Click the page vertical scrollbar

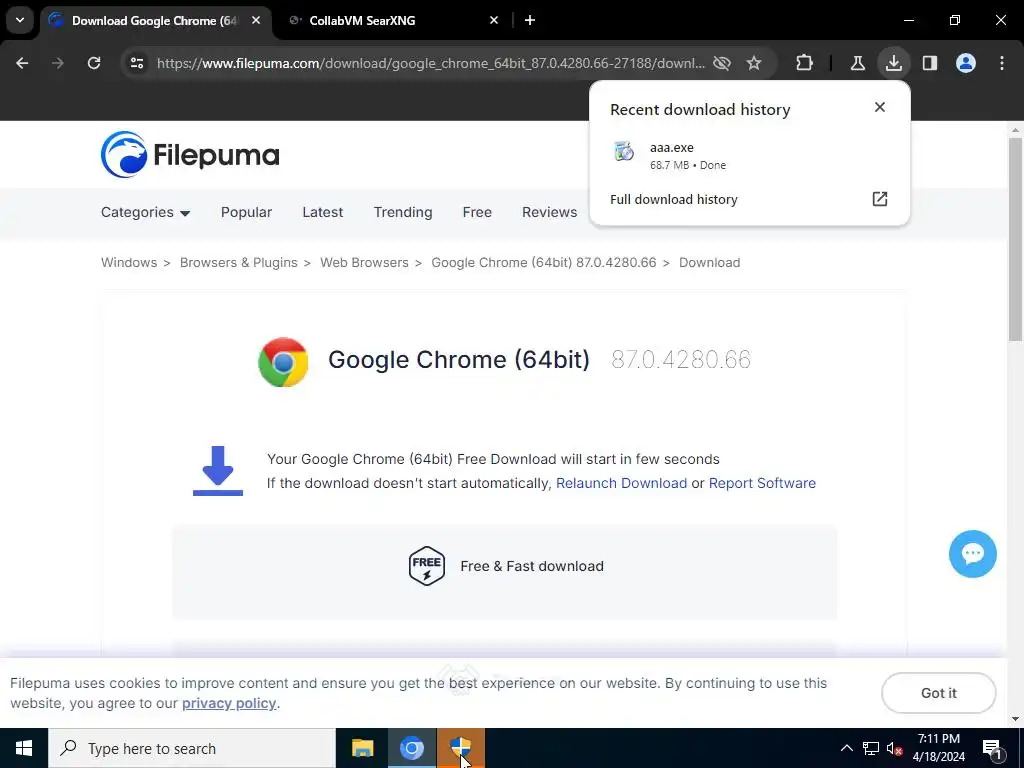click(1015, 238)
